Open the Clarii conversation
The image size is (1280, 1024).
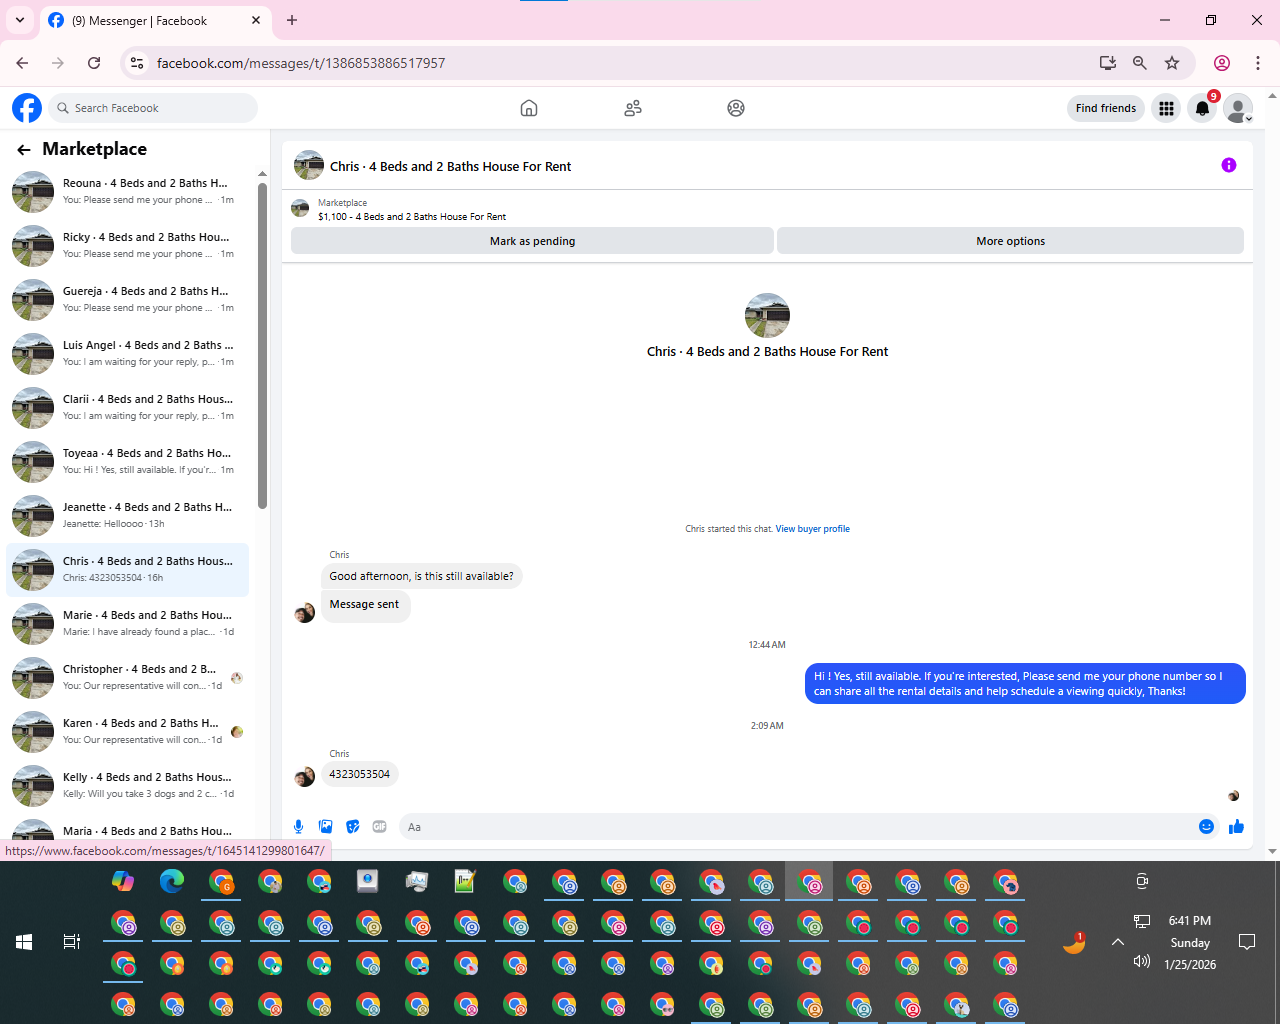(128, 407)
